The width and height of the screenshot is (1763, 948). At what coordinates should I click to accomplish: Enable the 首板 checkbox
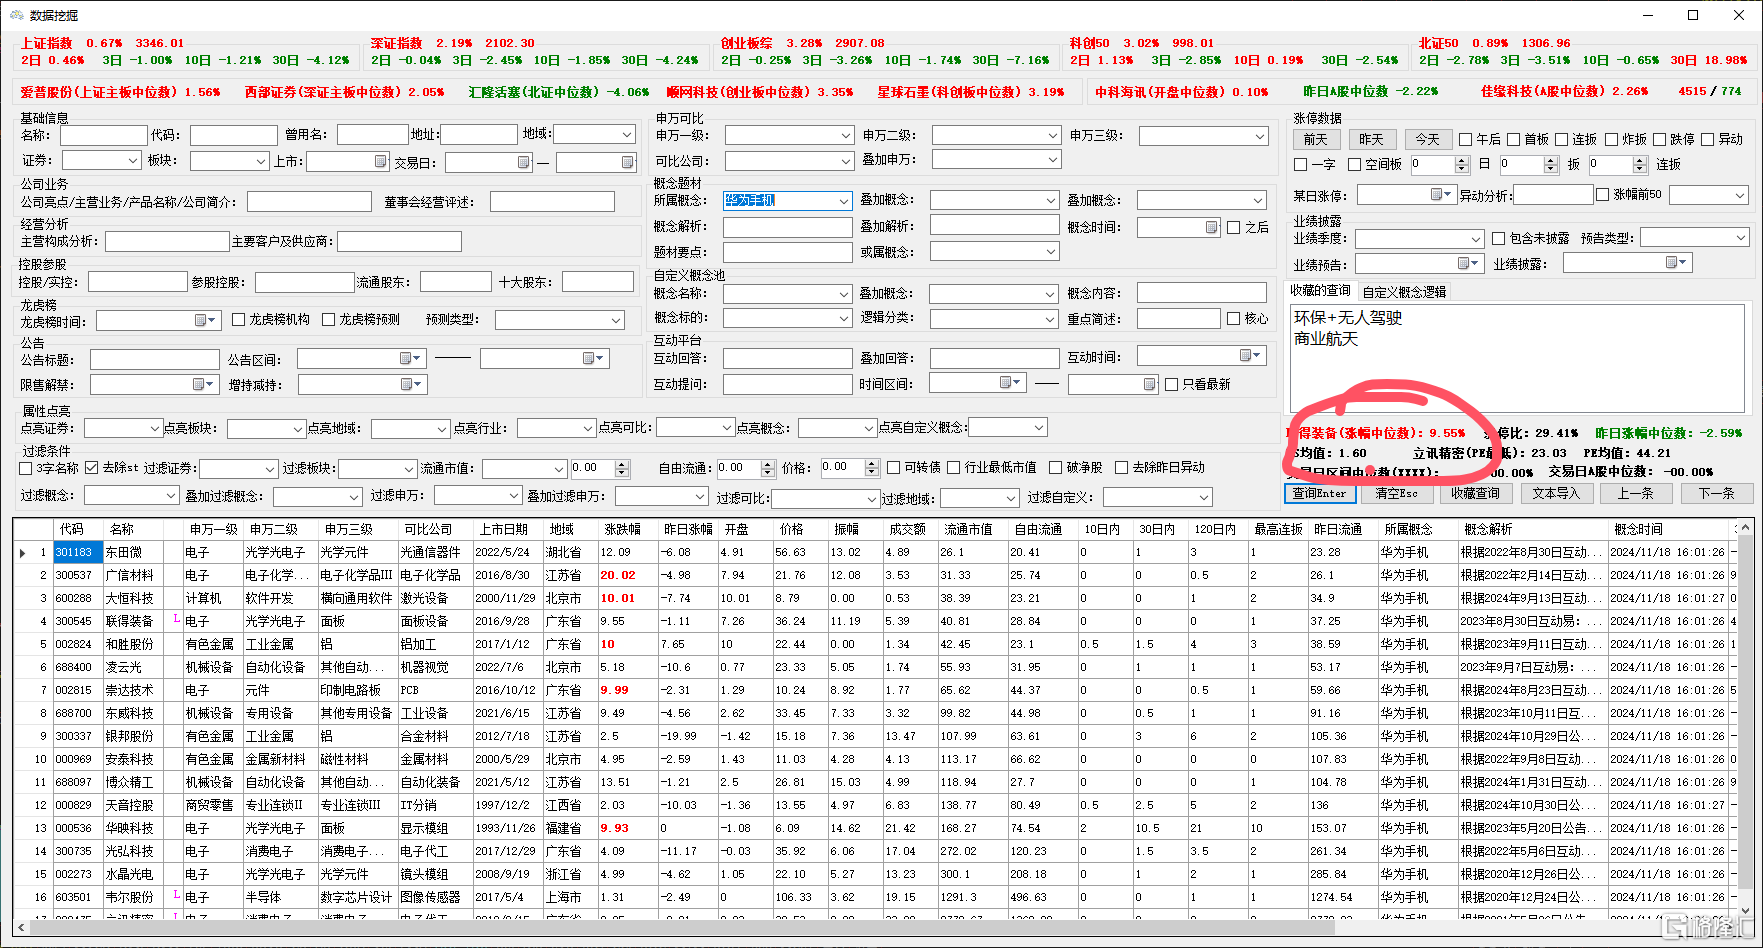pyautogui.click(x=1514, y=140)
